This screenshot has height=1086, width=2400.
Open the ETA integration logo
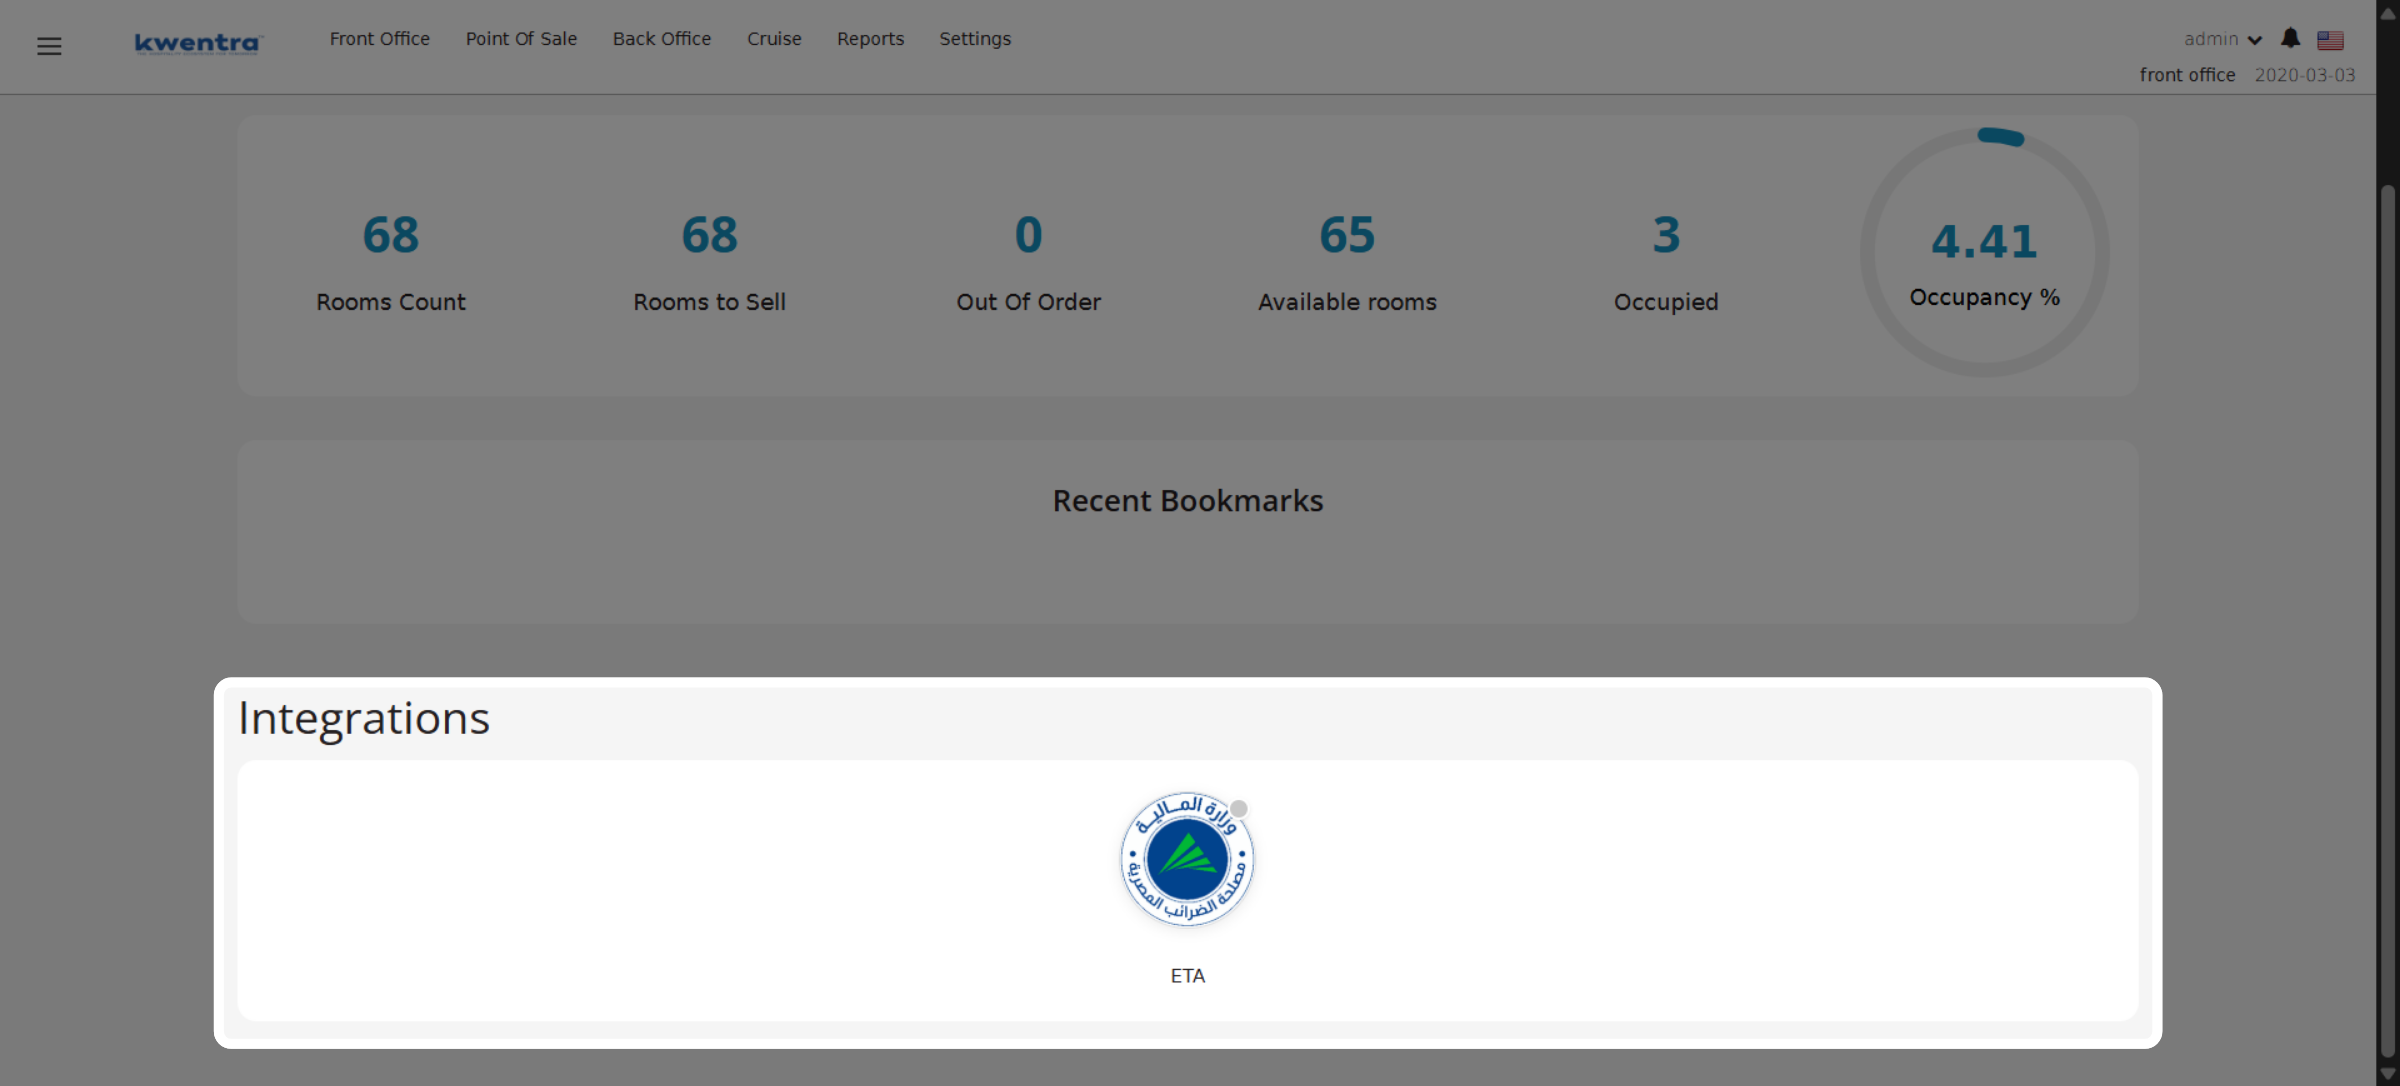[x=1187, y=859]
